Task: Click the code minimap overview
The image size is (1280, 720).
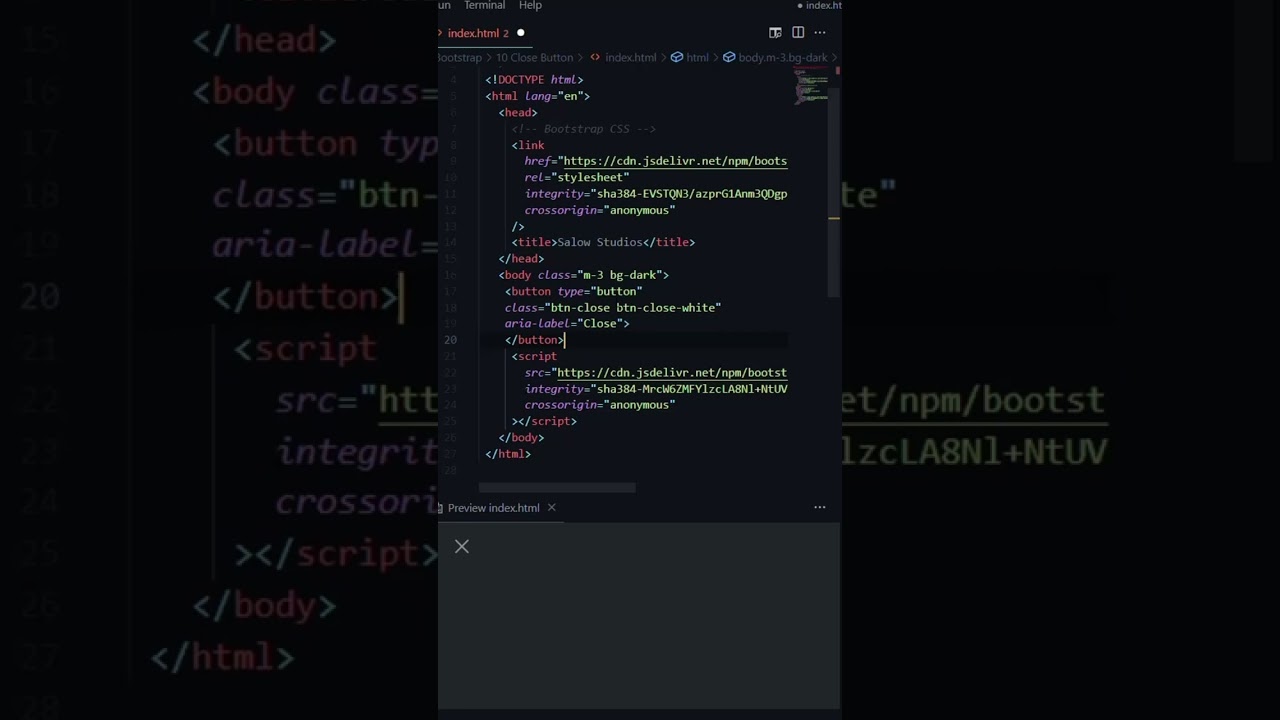Action: point(811,87)
